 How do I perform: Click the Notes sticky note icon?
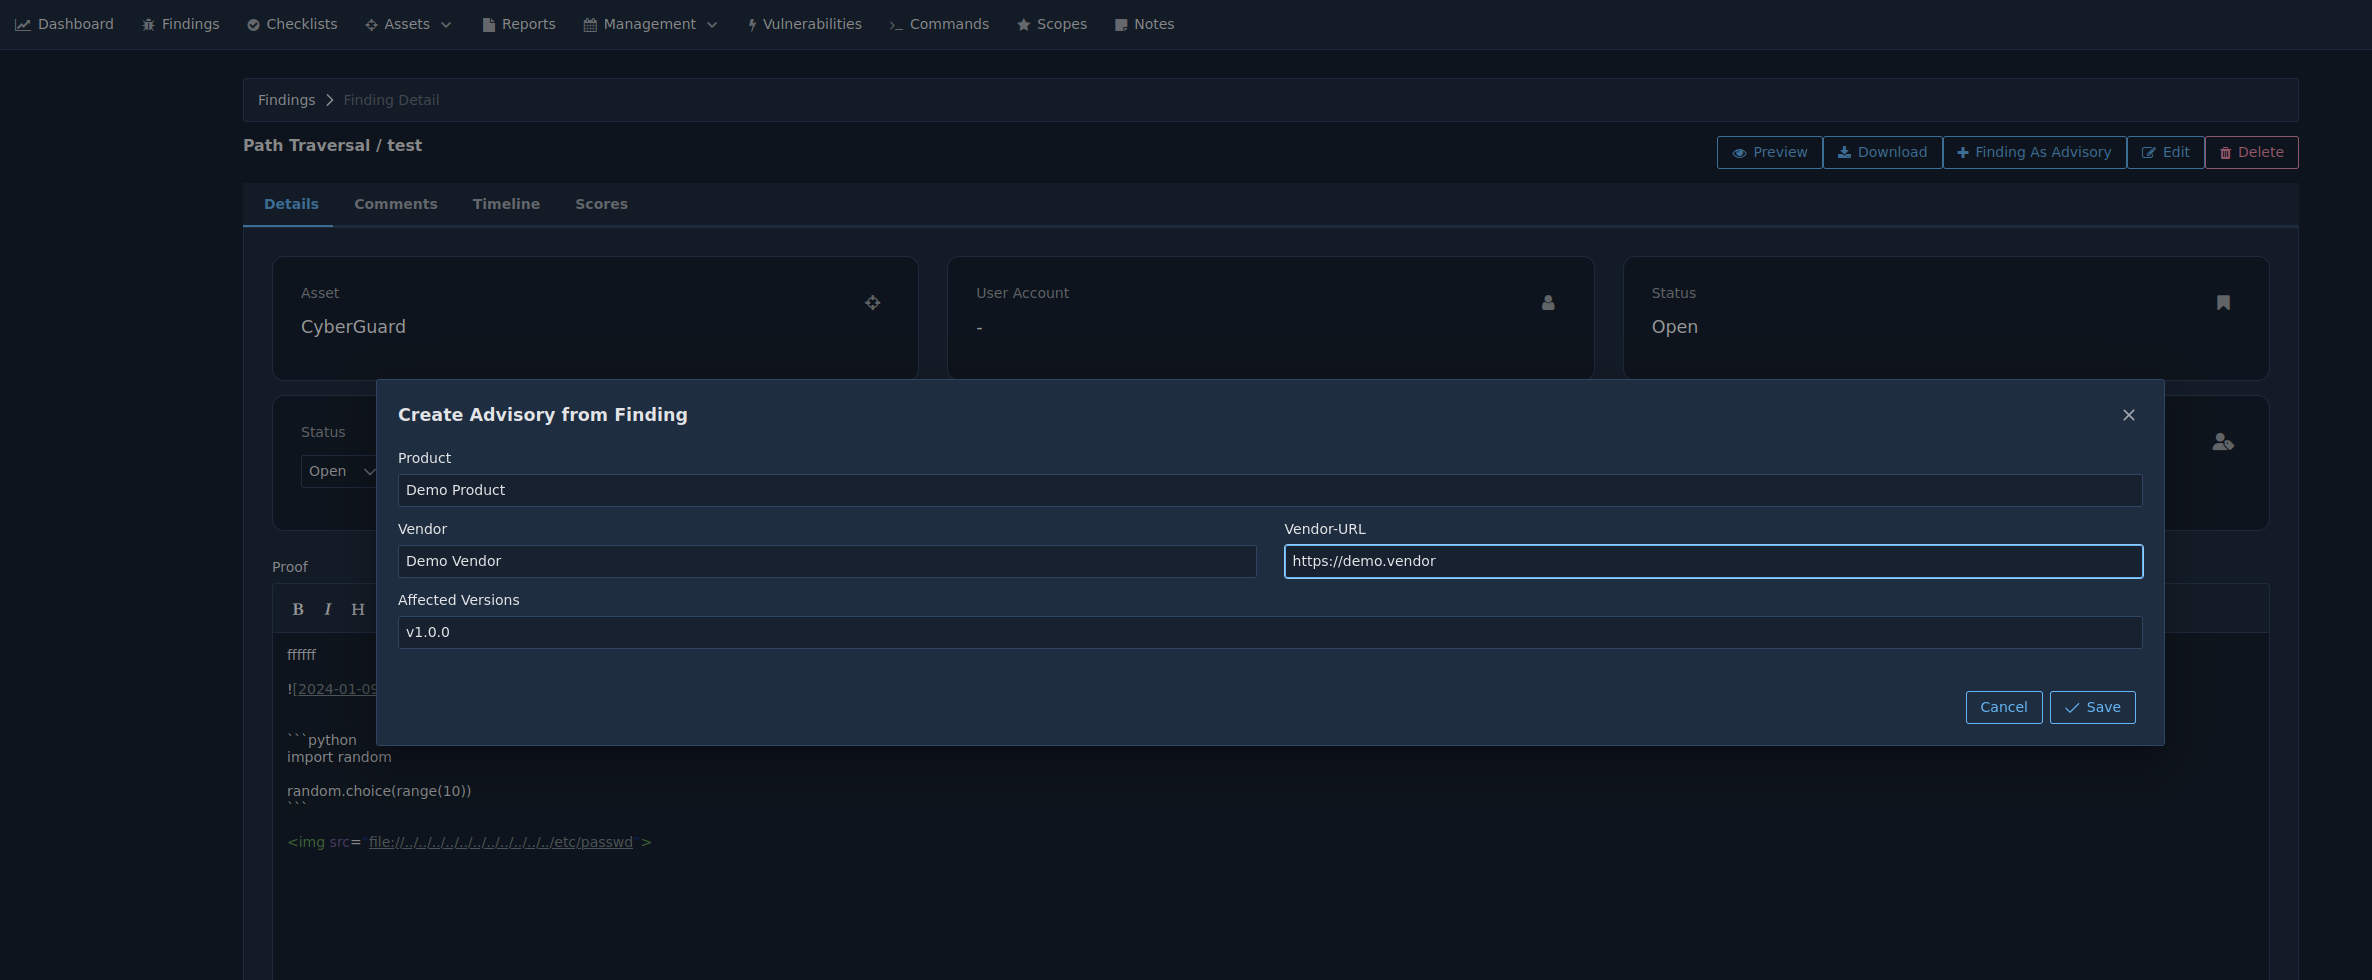pos(1121,24)
